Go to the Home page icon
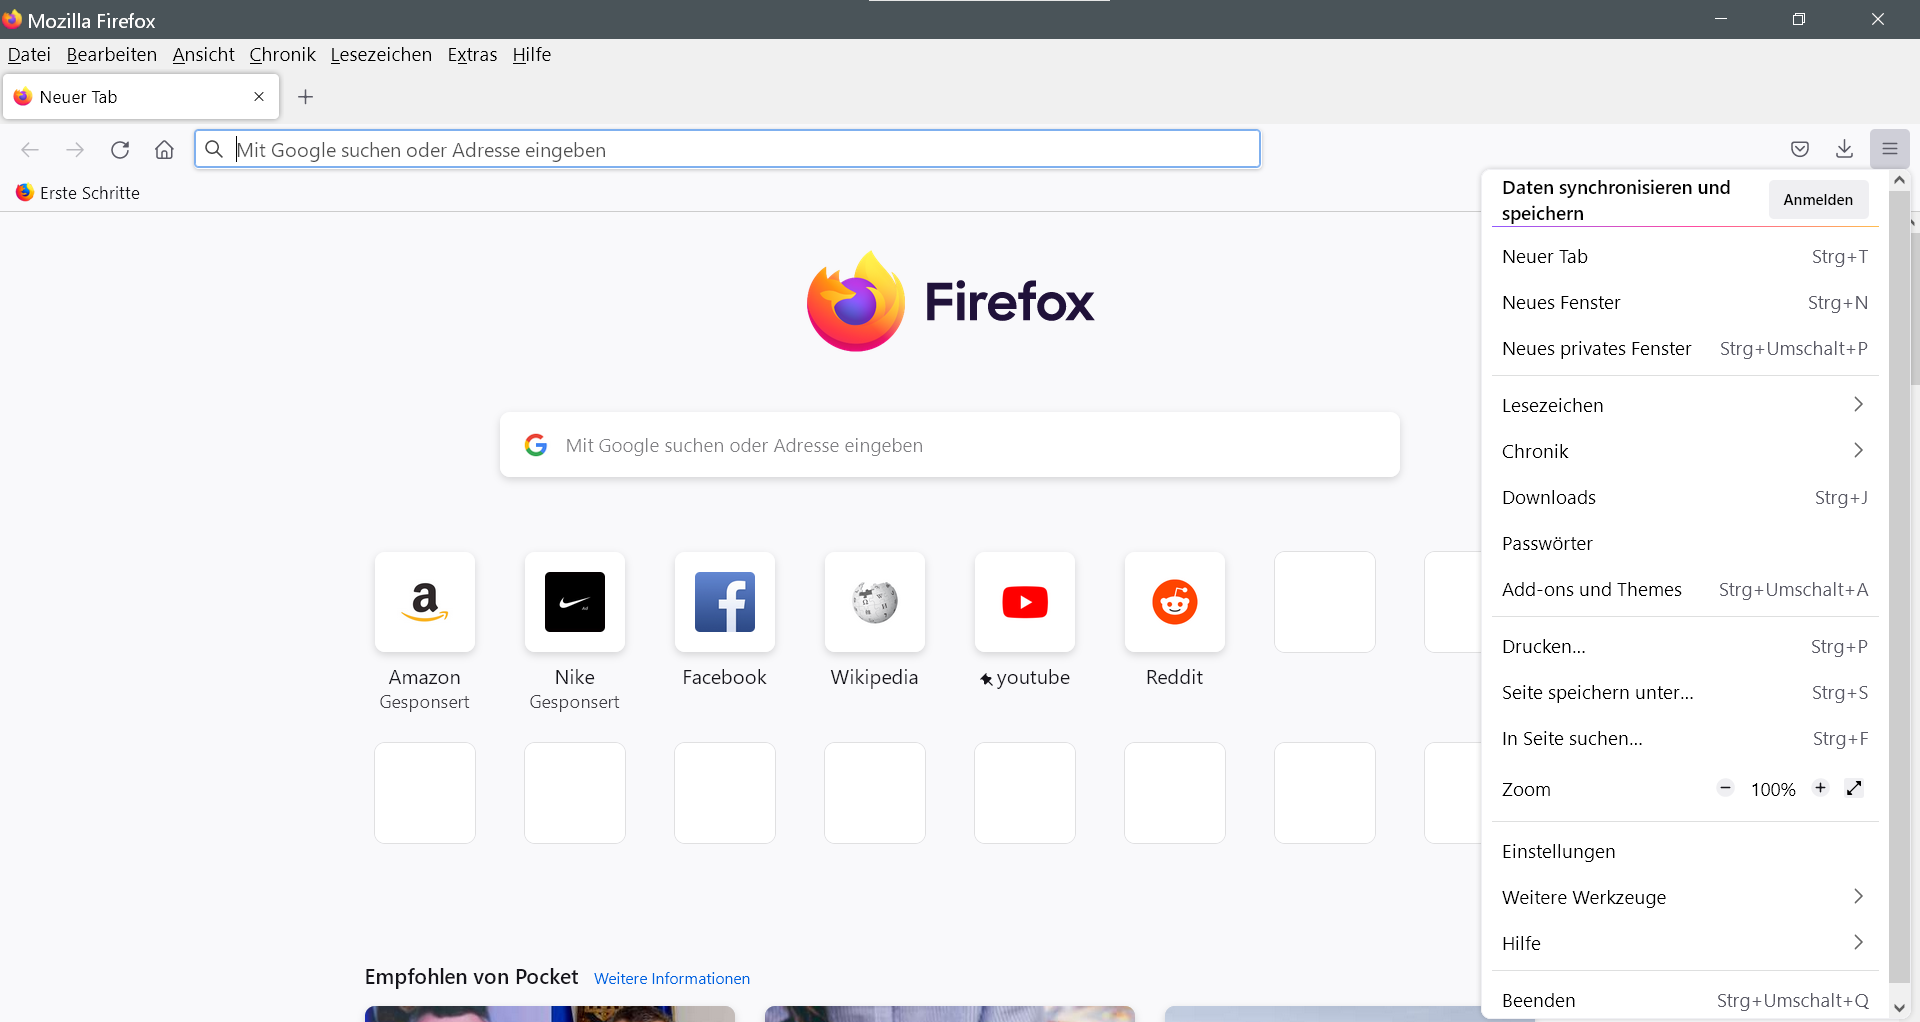 [x=165, y=150]
